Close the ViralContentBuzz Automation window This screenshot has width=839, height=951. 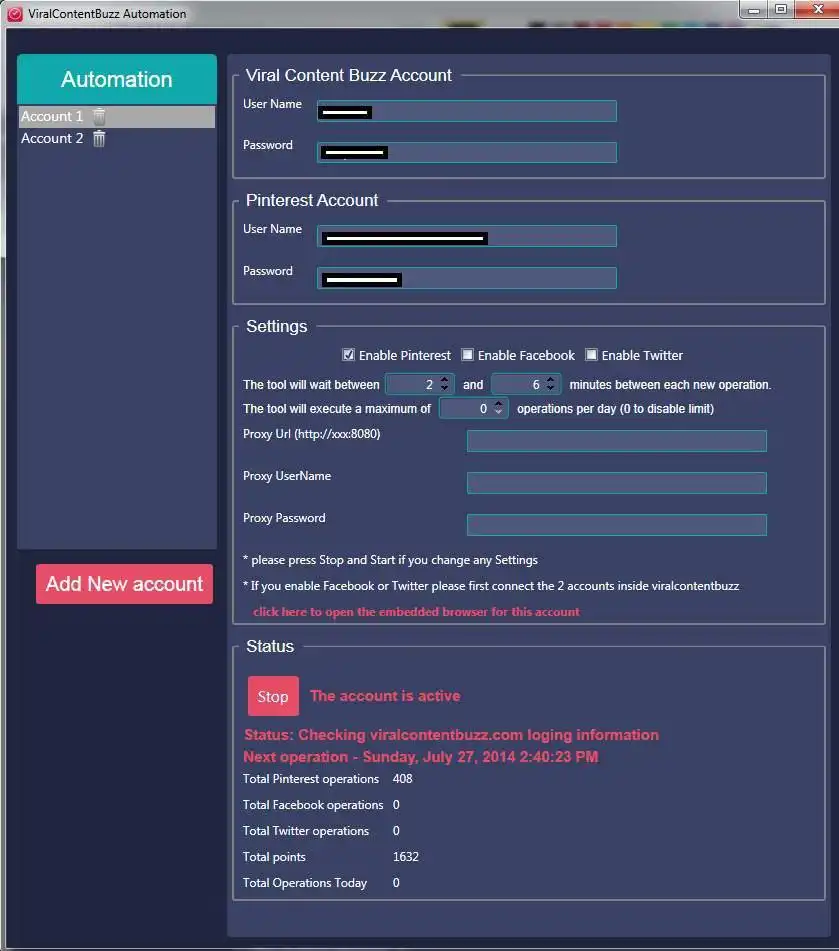[x=817, y=10]
